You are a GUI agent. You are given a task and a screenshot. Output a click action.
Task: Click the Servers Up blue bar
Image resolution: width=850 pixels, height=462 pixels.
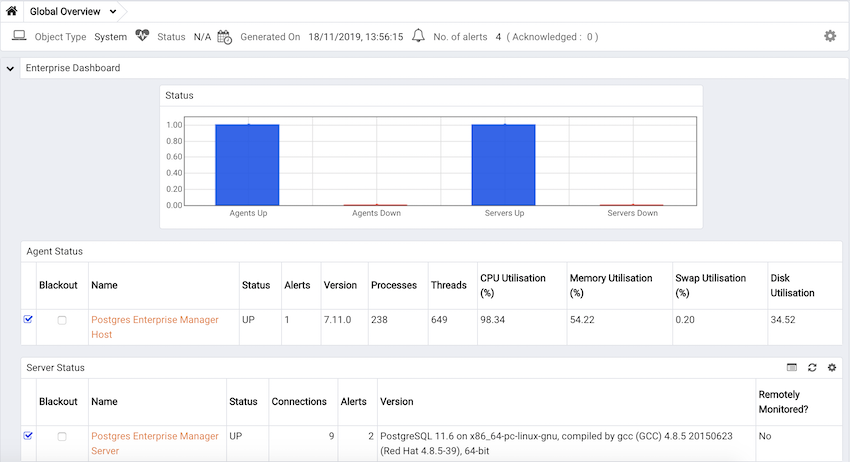[504, 165]
